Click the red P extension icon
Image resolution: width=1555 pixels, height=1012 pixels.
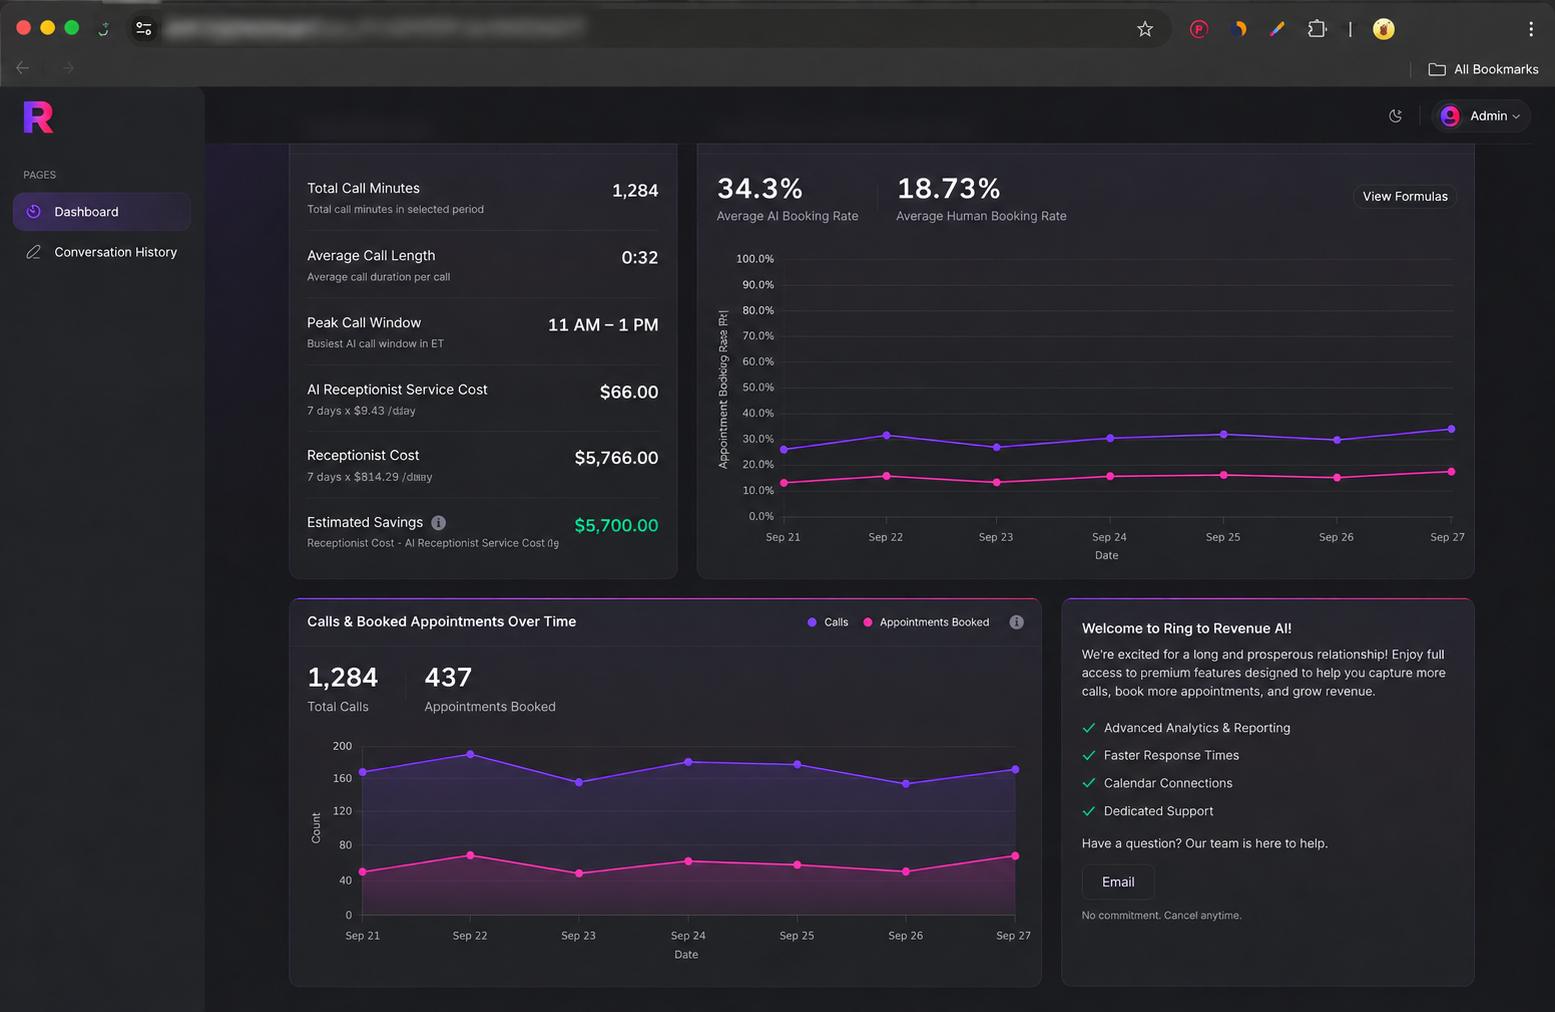point(1199,29)
